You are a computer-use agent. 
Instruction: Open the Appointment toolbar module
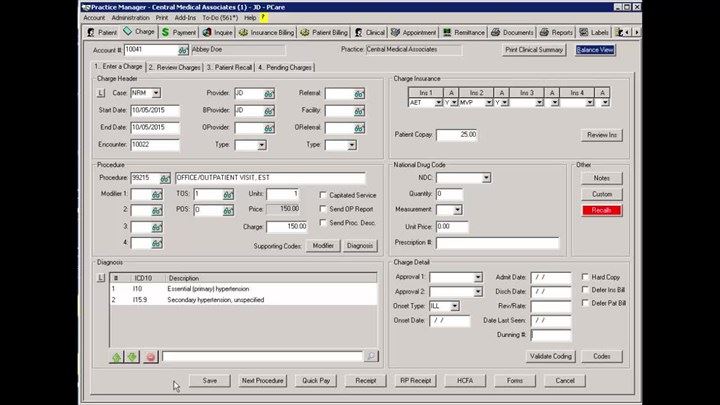point(413,32)
